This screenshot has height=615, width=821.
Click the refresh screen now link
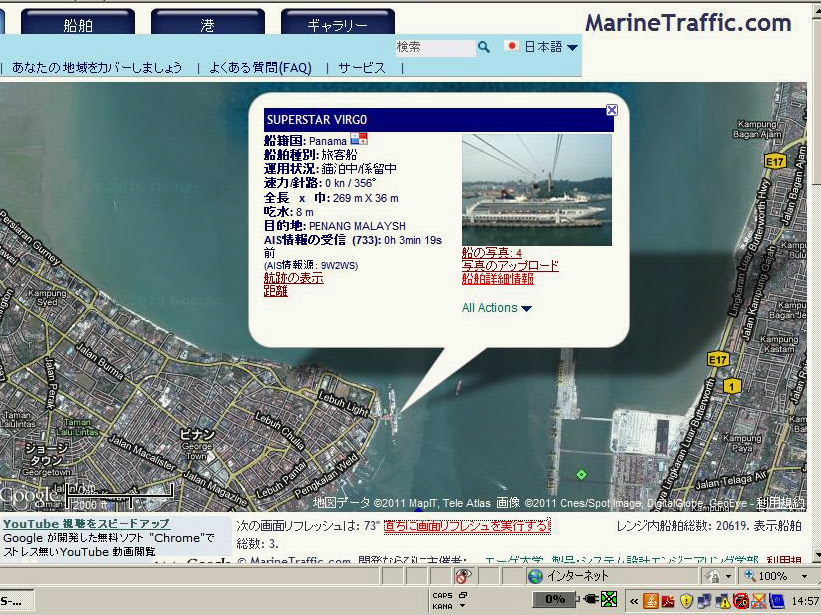tap(467, 525)
